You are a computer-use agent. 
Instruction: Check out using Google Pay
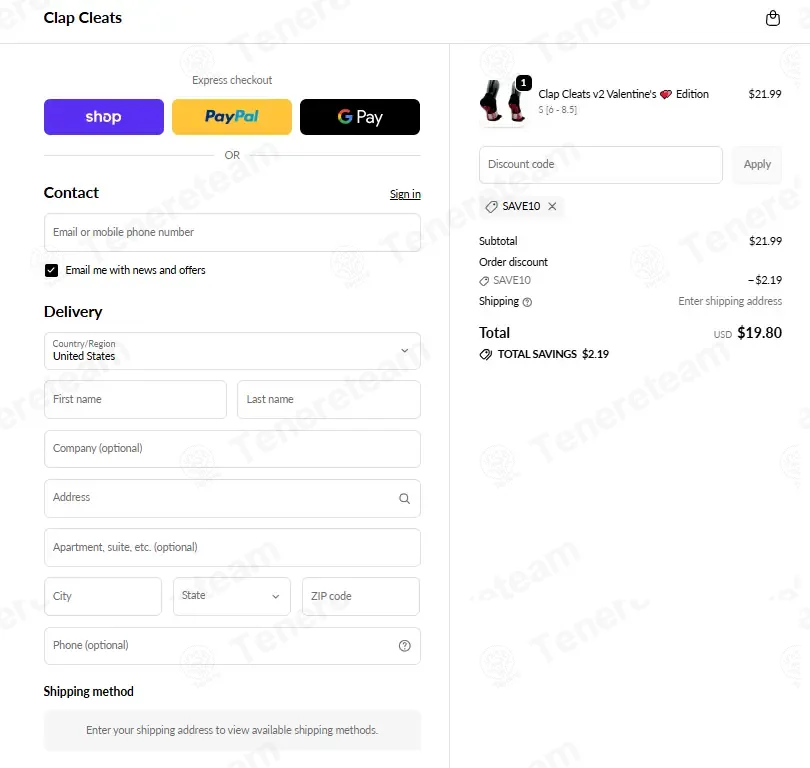360,117
